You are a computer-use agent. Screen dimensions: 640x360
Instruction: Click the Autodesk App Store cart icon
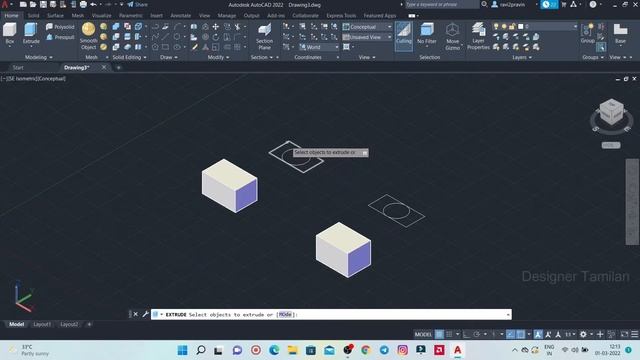pyautogui.click(x=564, y=4)
